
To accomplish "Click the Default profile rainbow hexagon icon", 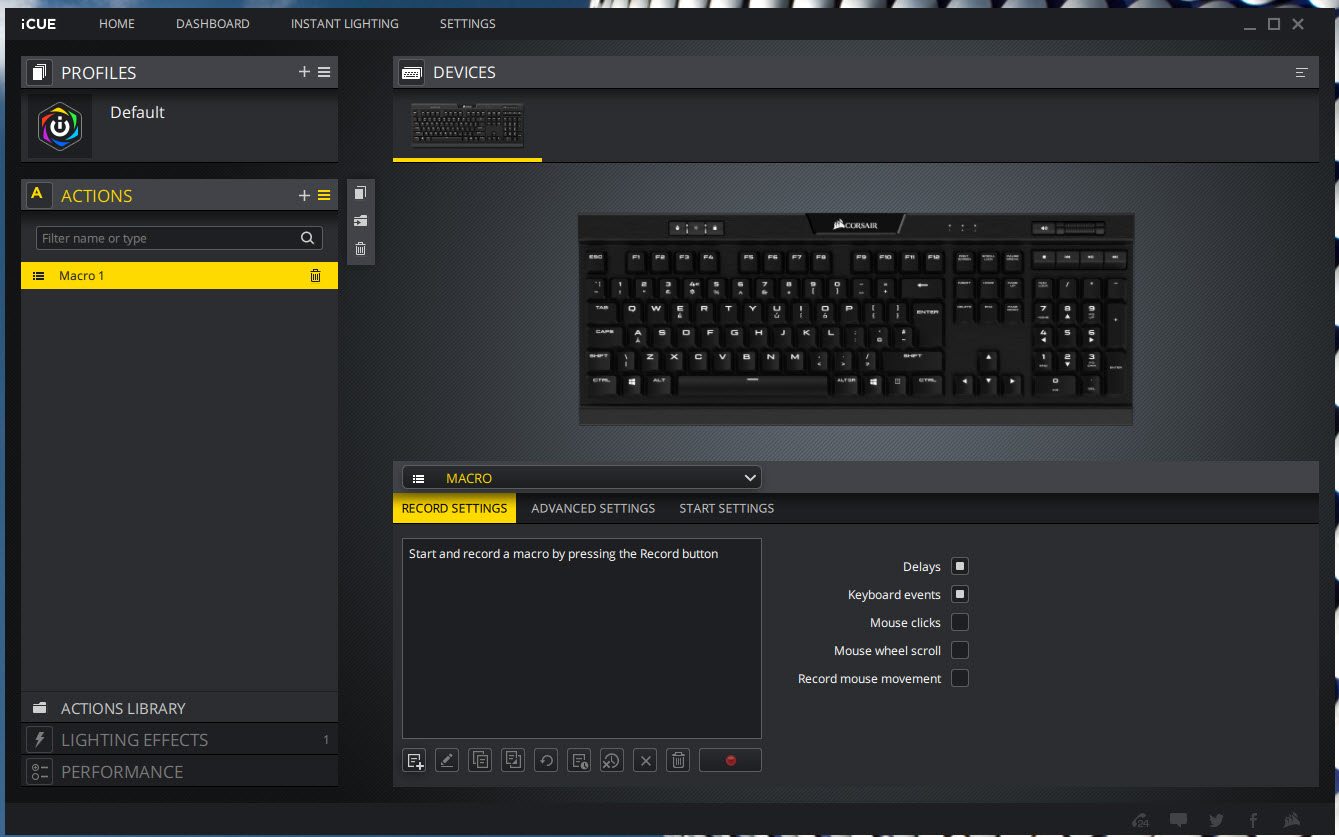I will coord(60,126).
